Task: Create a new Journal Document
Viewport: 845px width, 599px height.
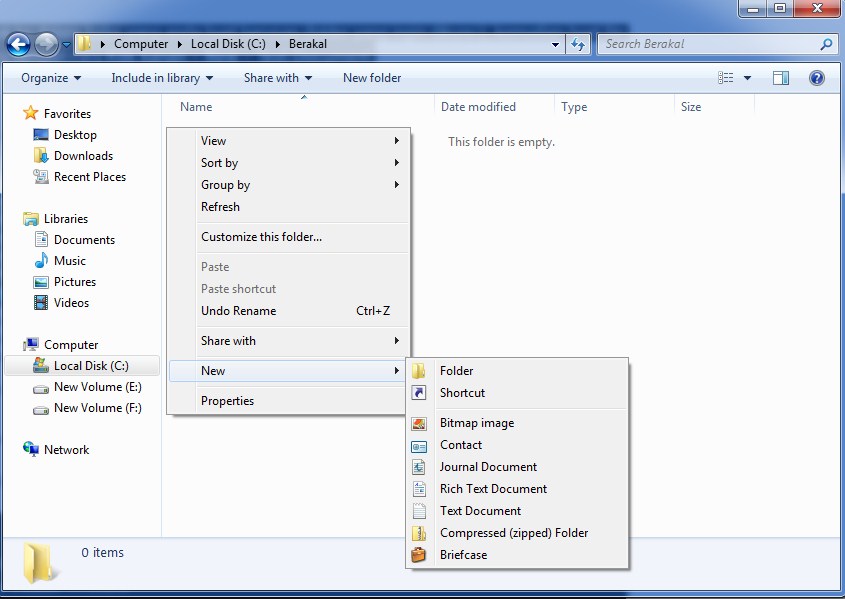Action: (x=488, y=466)
